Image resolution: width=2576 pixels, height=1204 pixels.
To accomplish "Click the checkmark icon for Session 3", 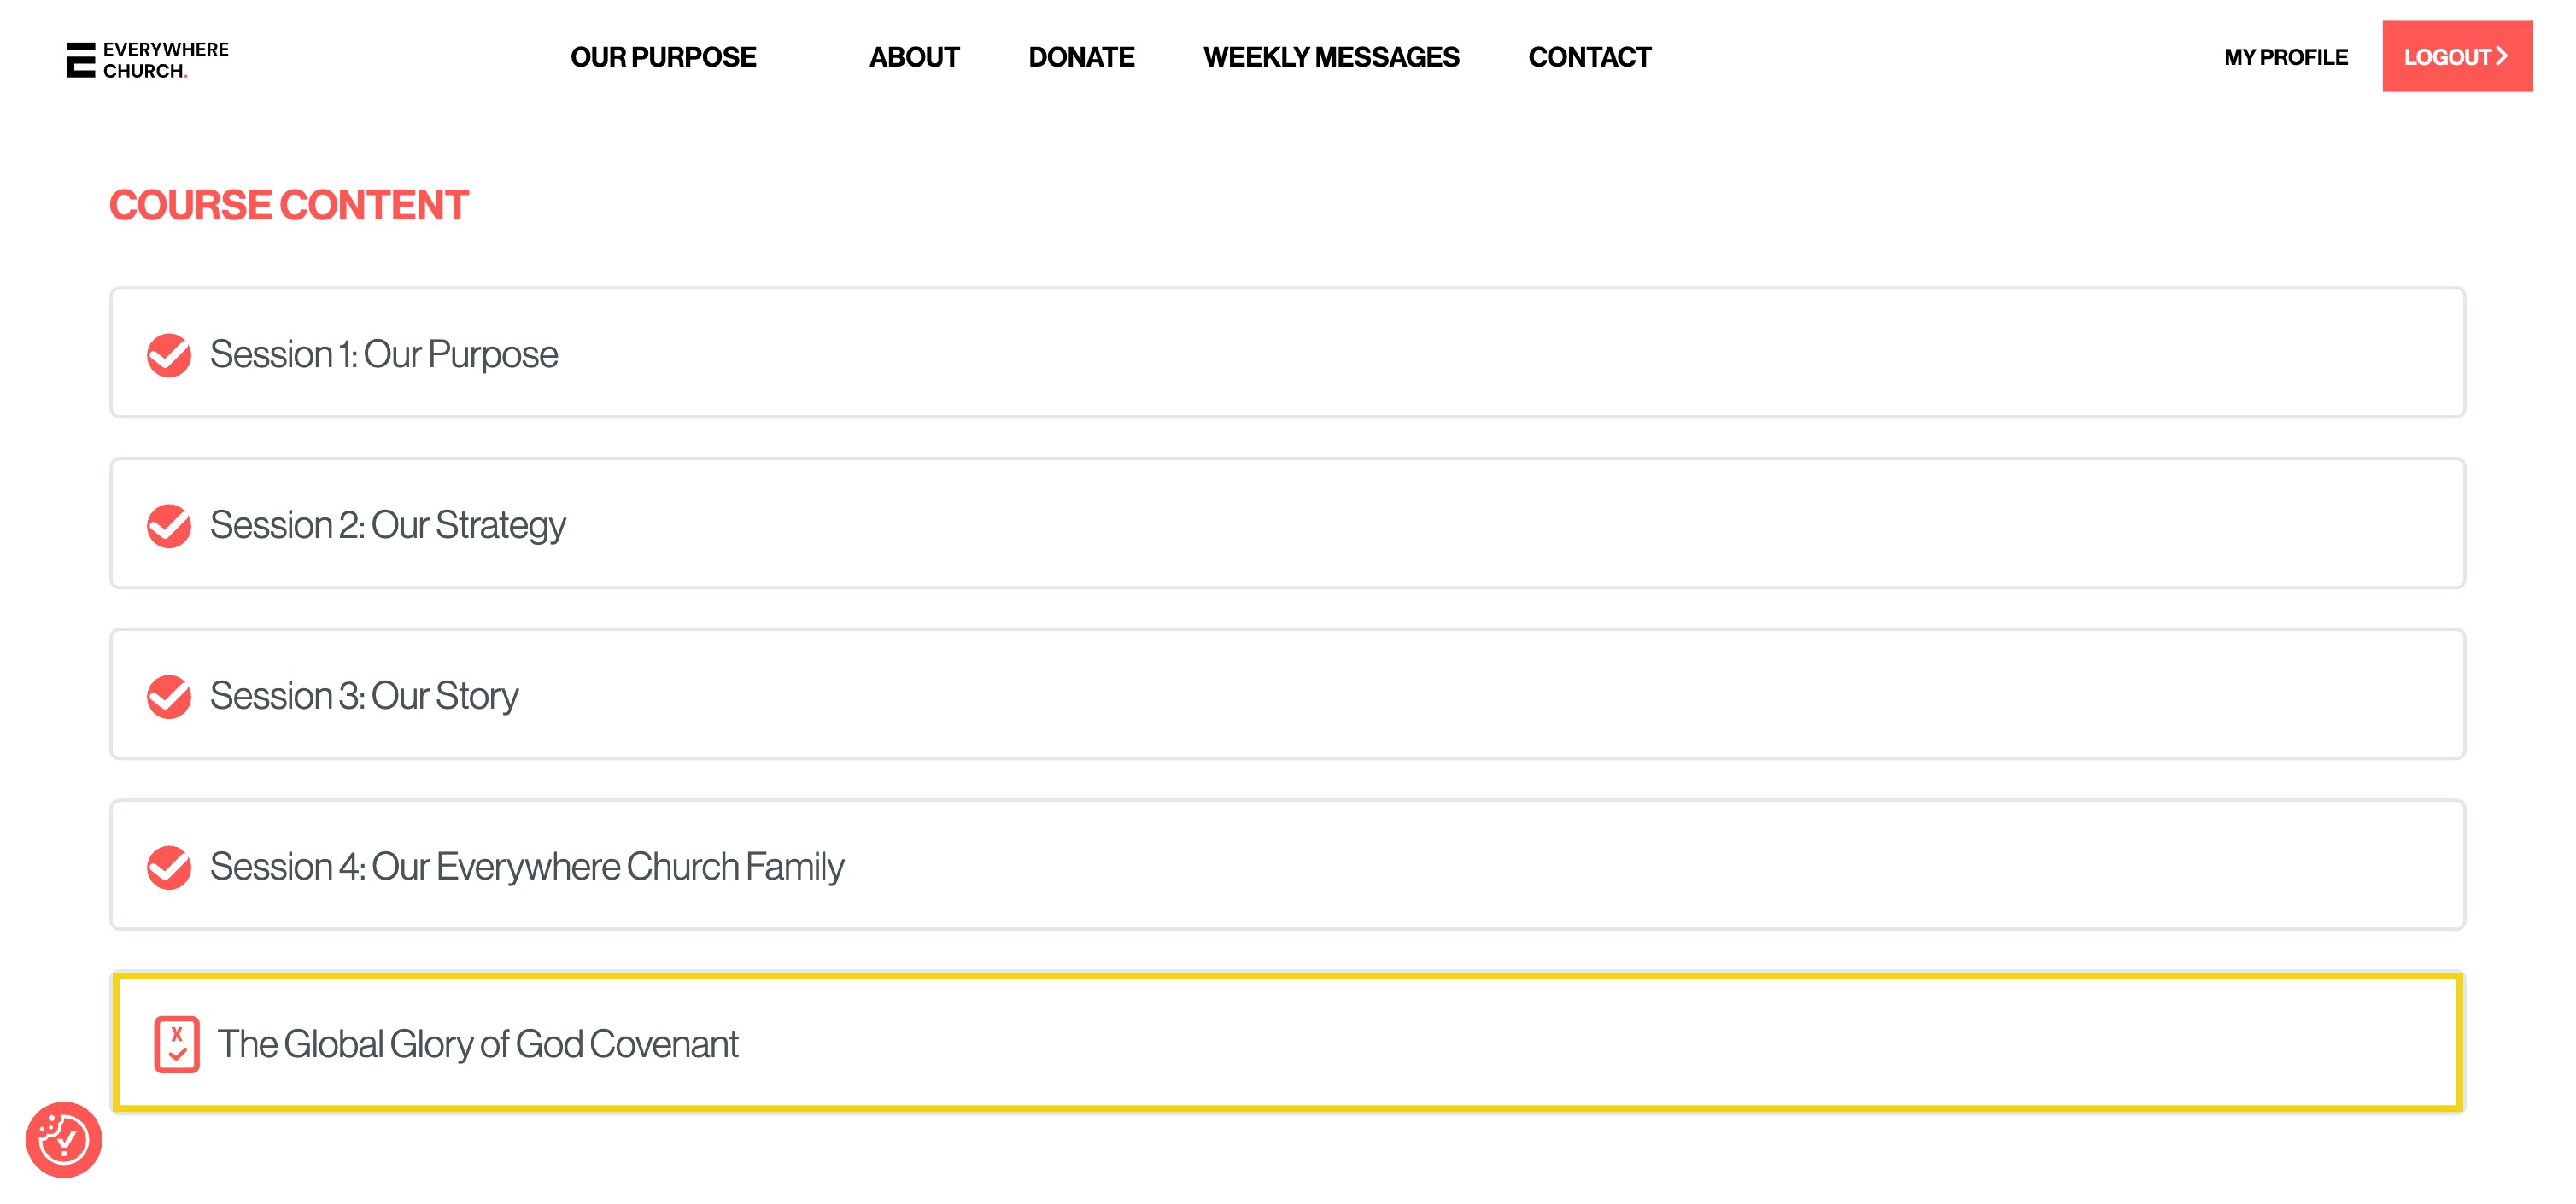I will [x=169, y=696].
